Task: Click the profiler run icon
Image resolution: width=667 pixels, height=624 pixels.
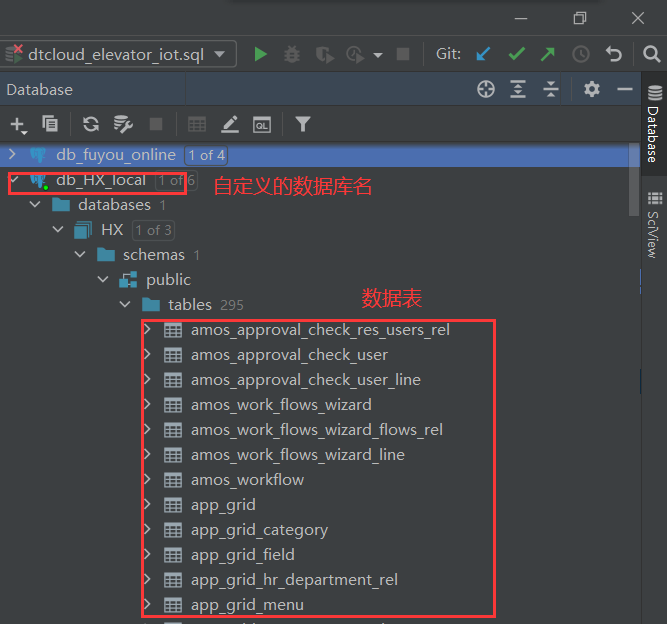Action: pyautogui.click(x=355, y=55)
